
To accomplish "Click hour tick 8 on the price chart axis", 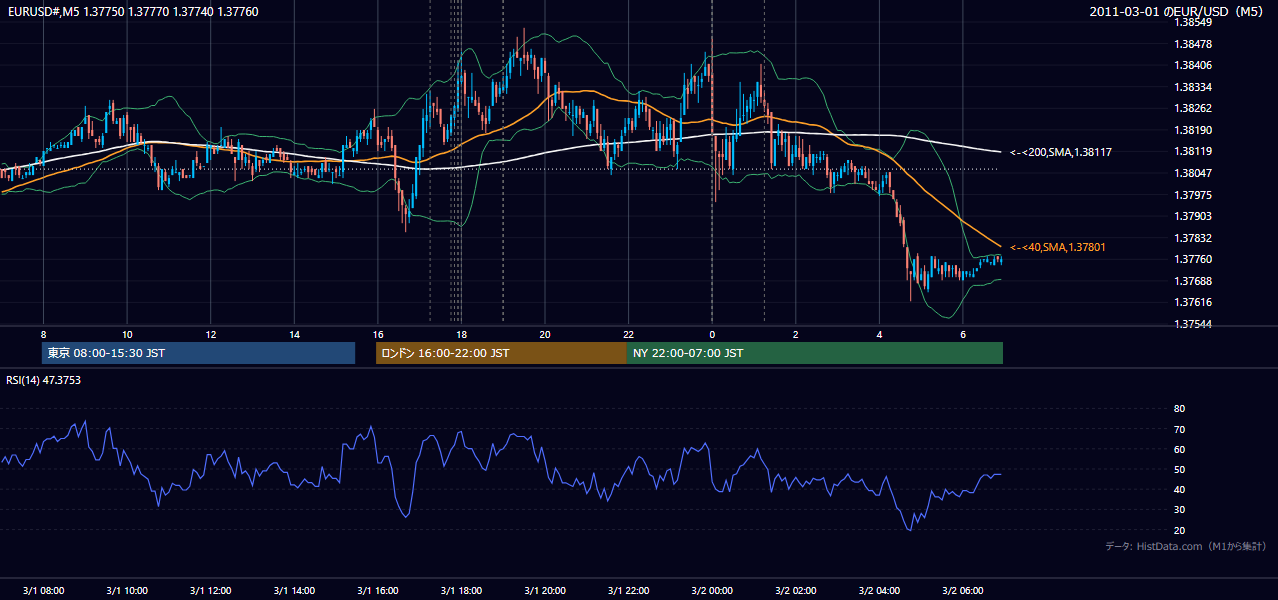I will click(43, 334).
